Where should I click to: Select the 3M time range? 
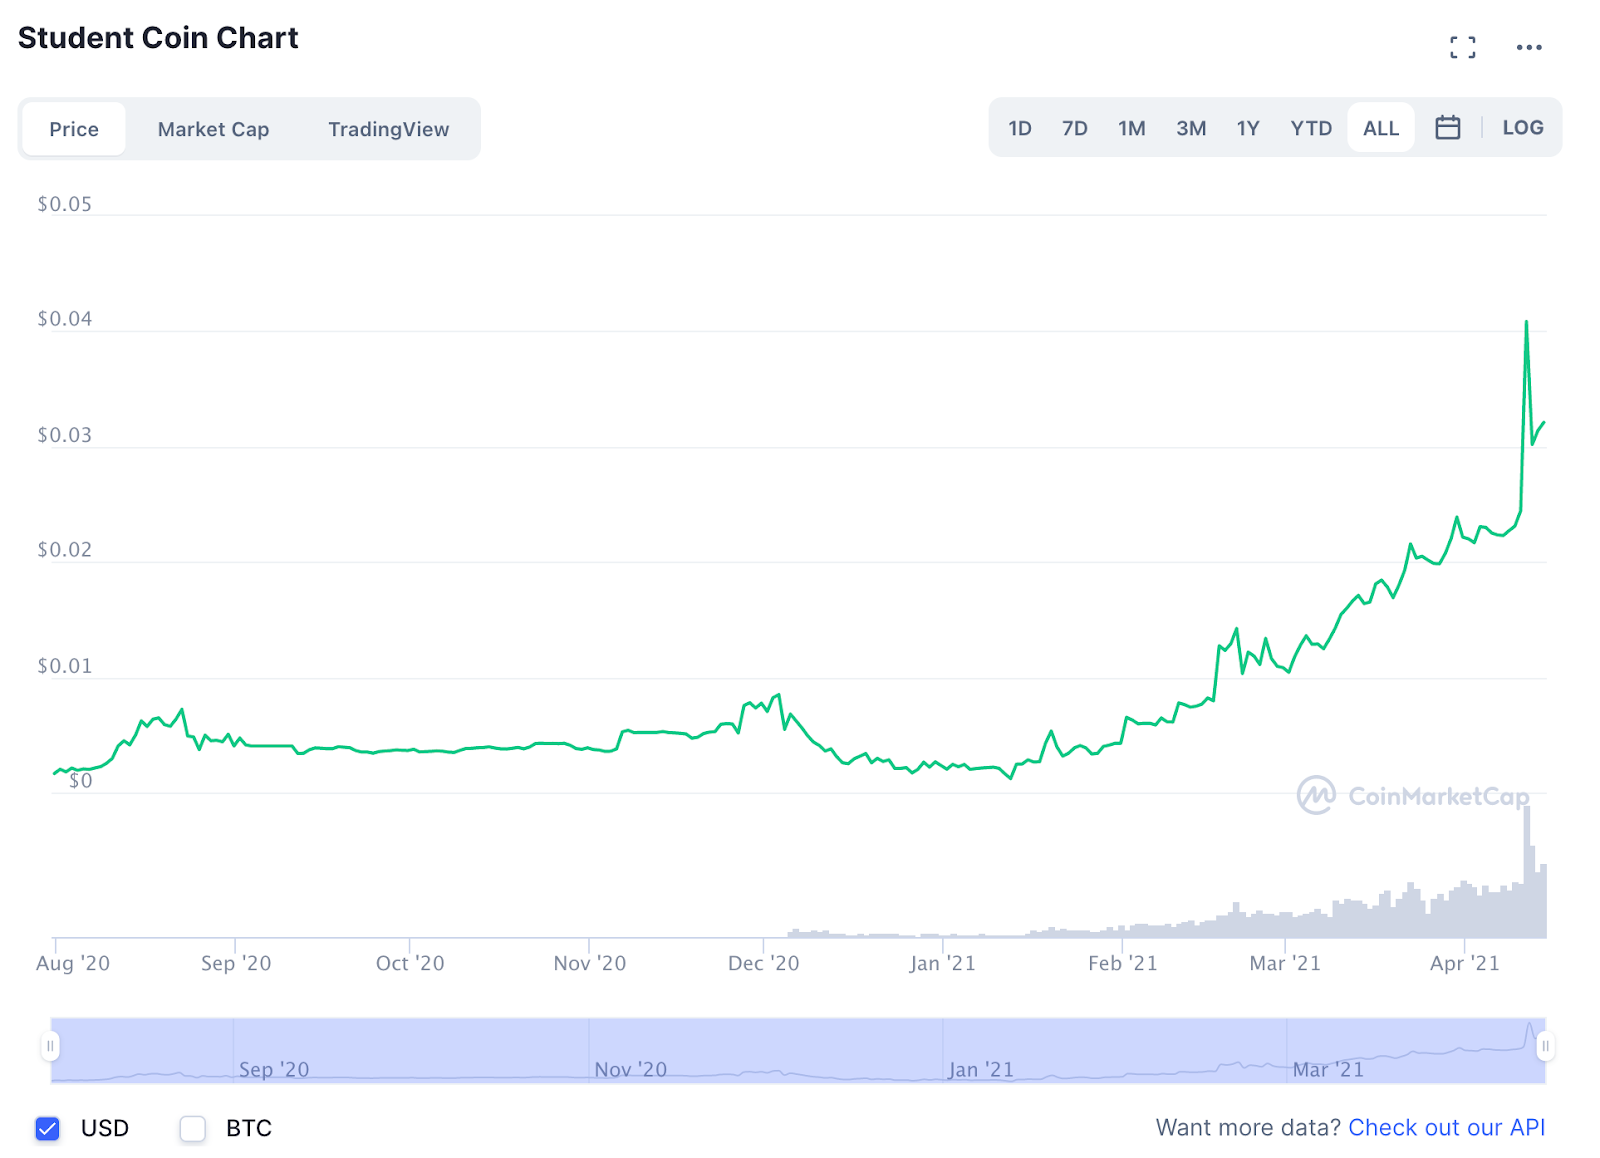pos(1191,128)
